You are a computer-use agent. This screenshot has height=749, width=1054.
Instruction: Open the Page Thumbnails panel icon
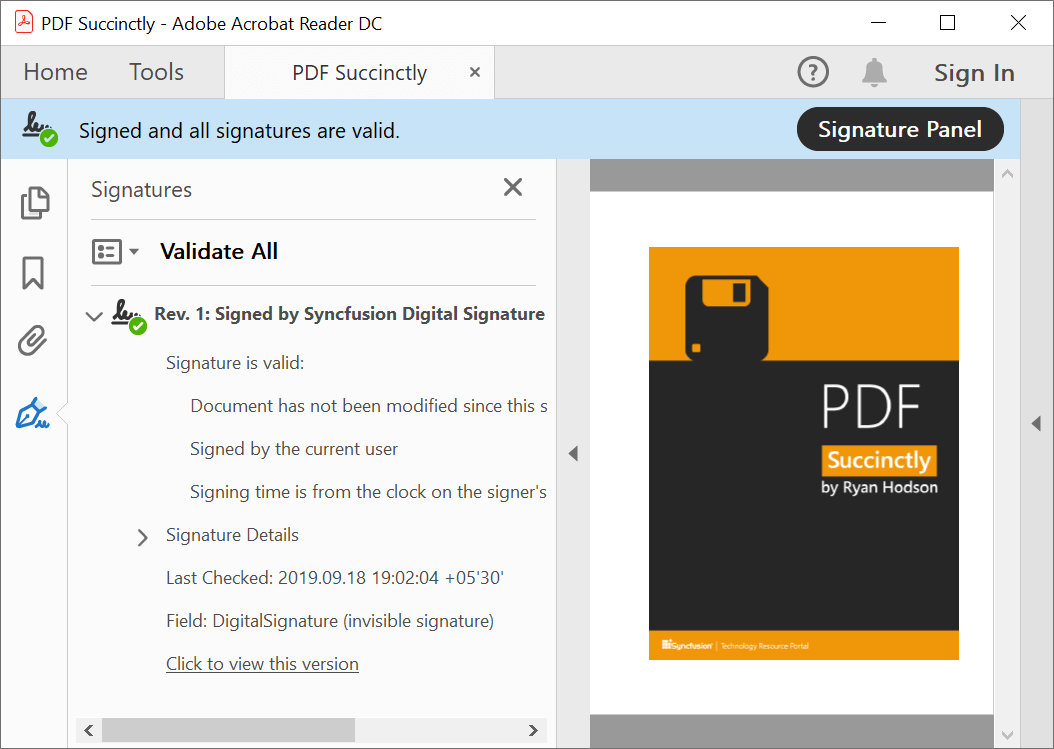pos(34,202)
